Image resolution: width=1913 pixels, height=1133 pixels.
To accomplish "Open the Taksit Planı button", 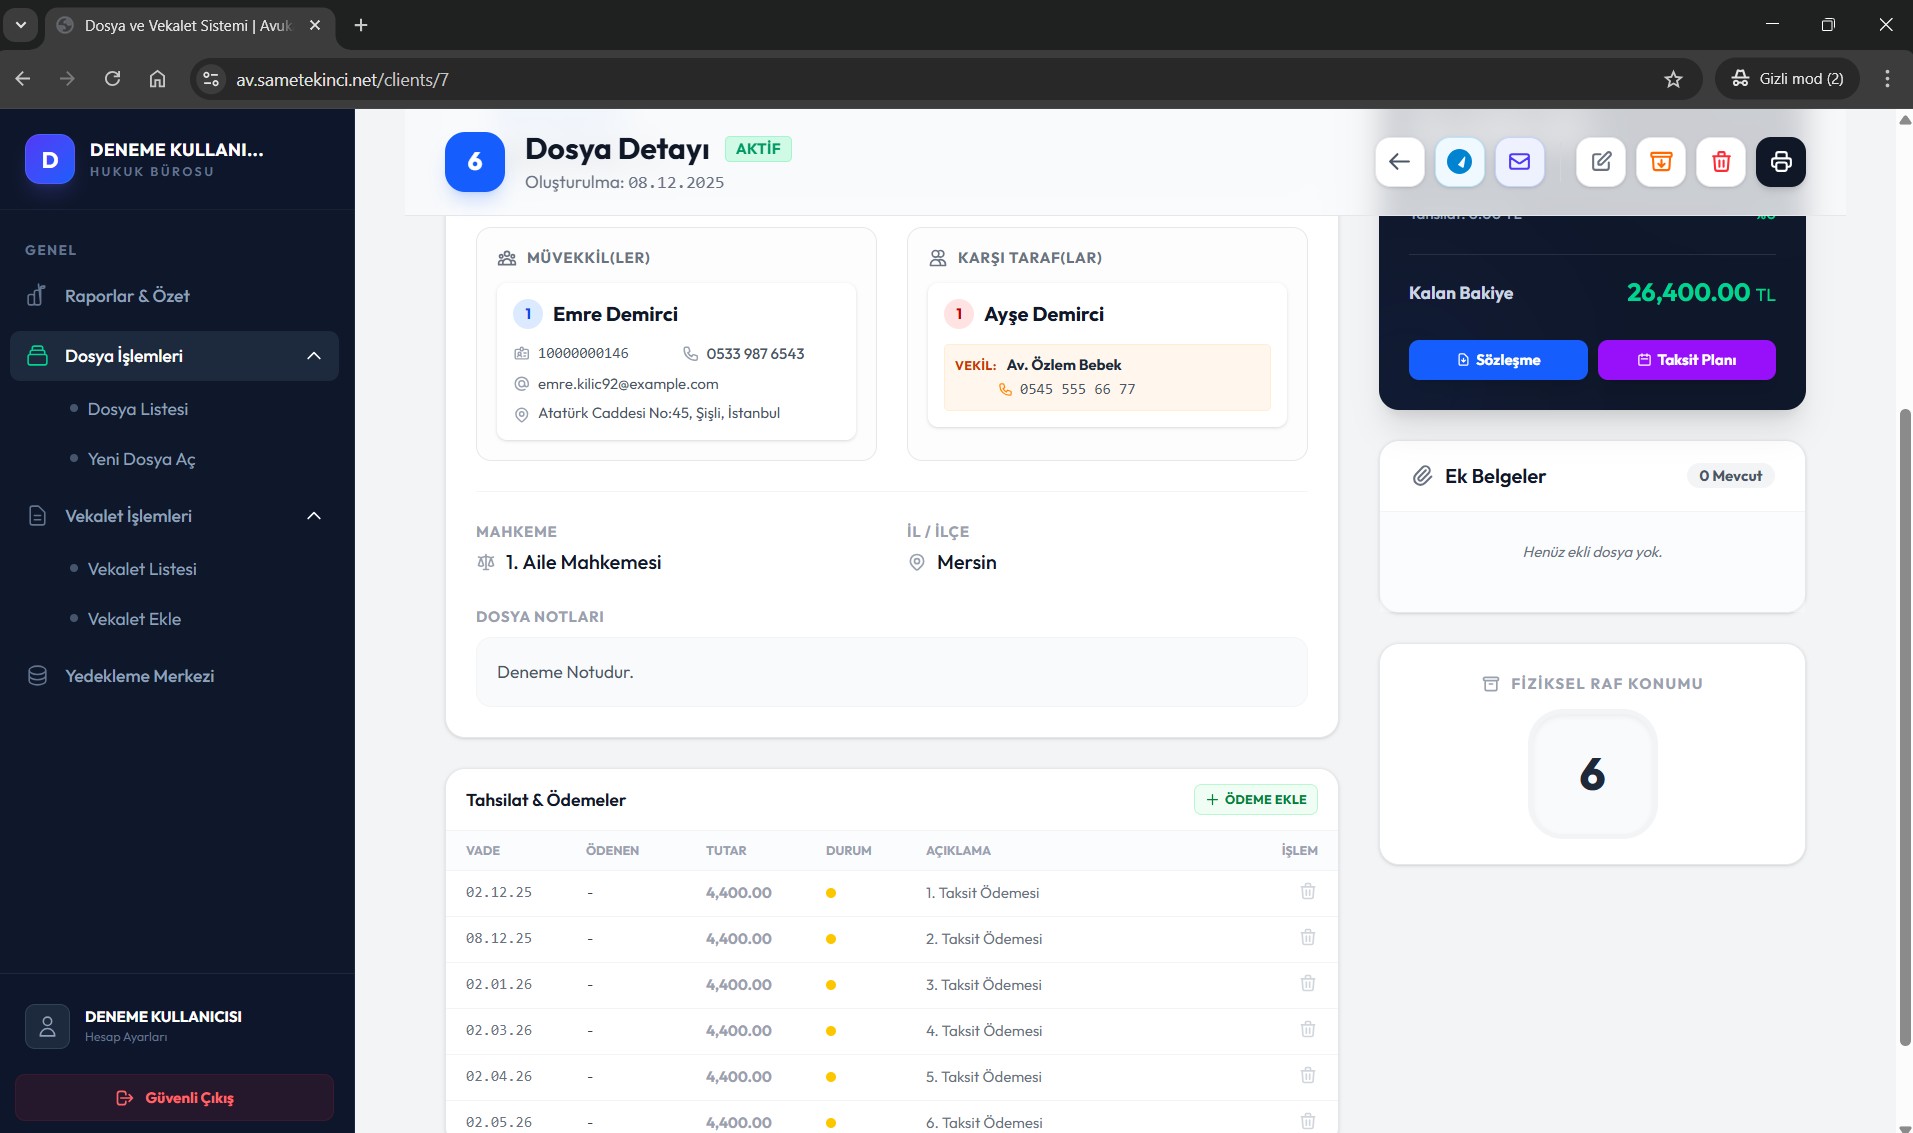I will [1686, 360].
